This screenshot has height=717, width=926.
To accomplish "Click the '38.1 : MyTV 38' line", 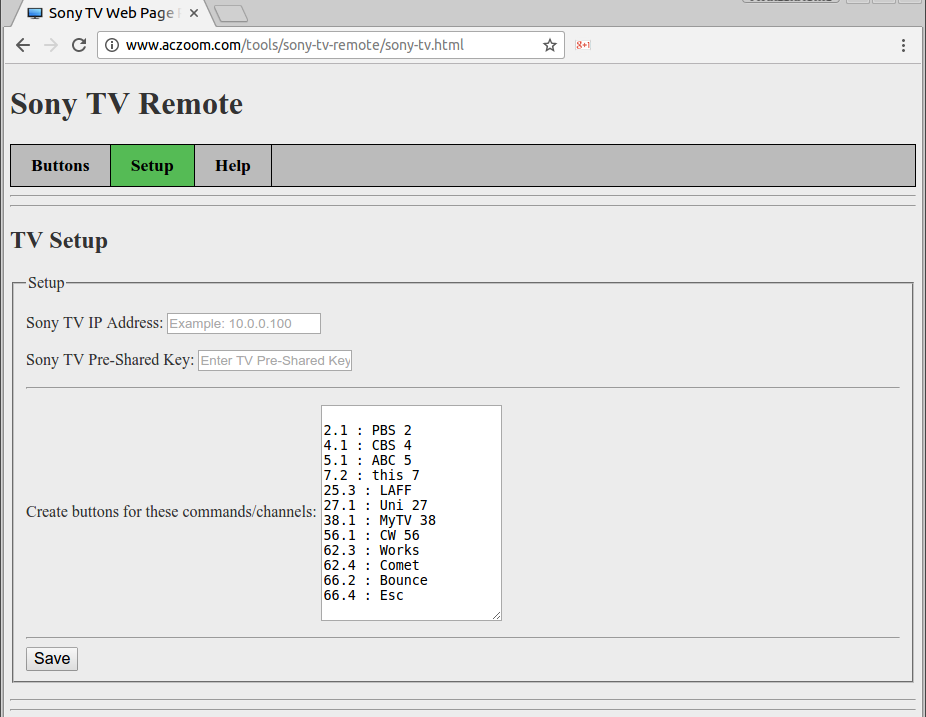I will pyautogui.click(x=380, y=520).
